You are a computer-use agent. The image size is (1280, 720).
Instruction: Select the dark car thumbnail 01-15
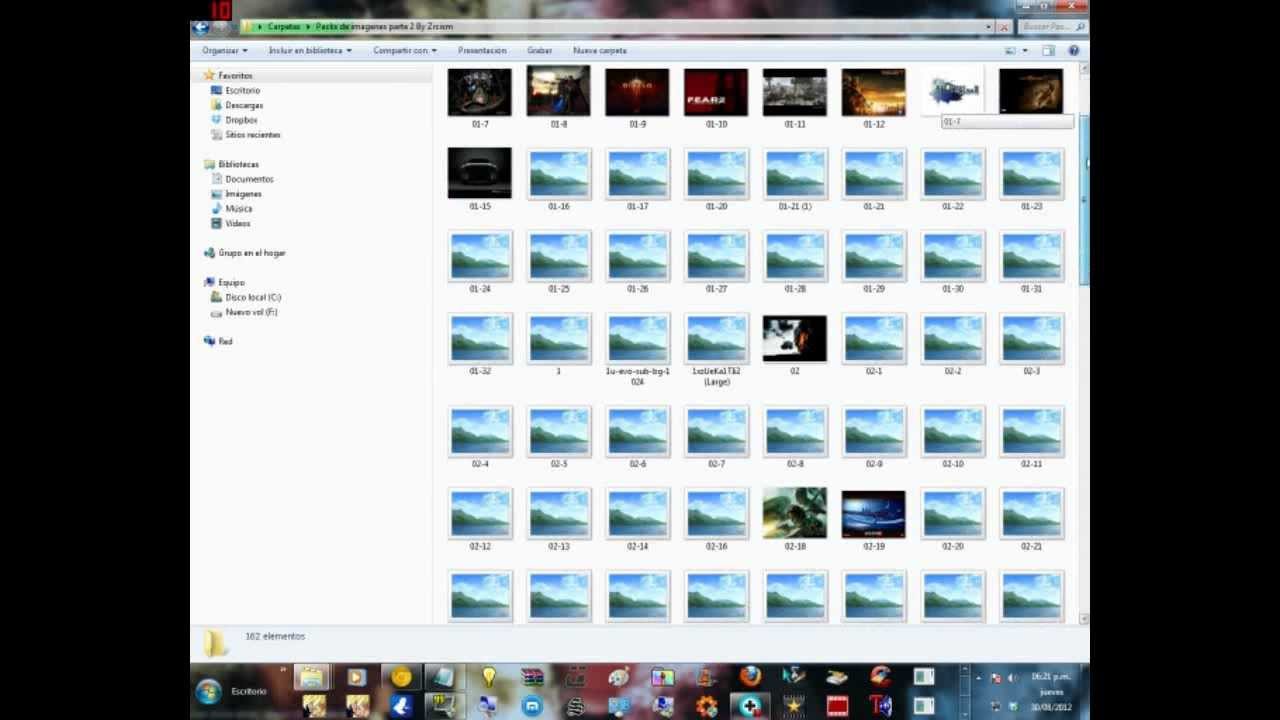480,173
